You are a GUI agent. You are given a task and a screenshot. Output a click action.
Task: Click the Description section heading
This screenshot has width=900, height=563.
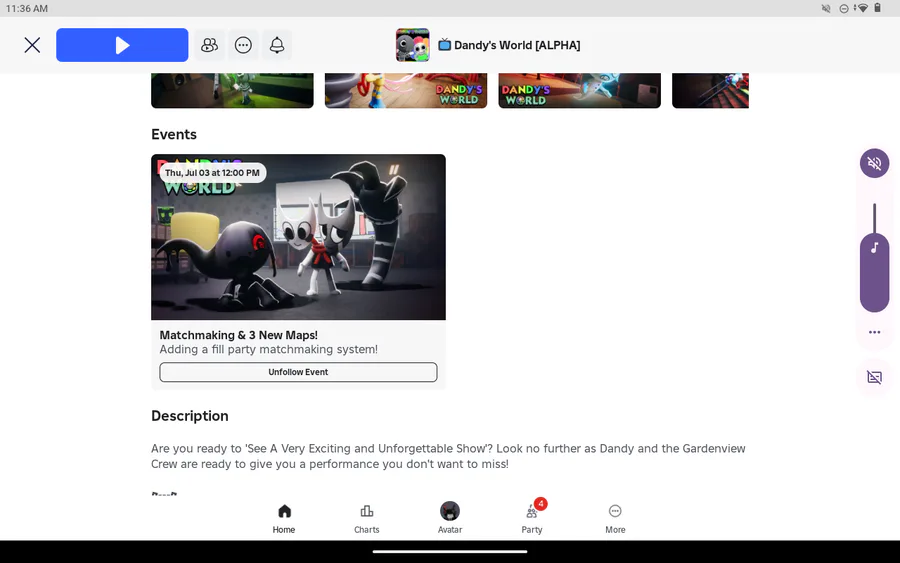click(190, 416)
